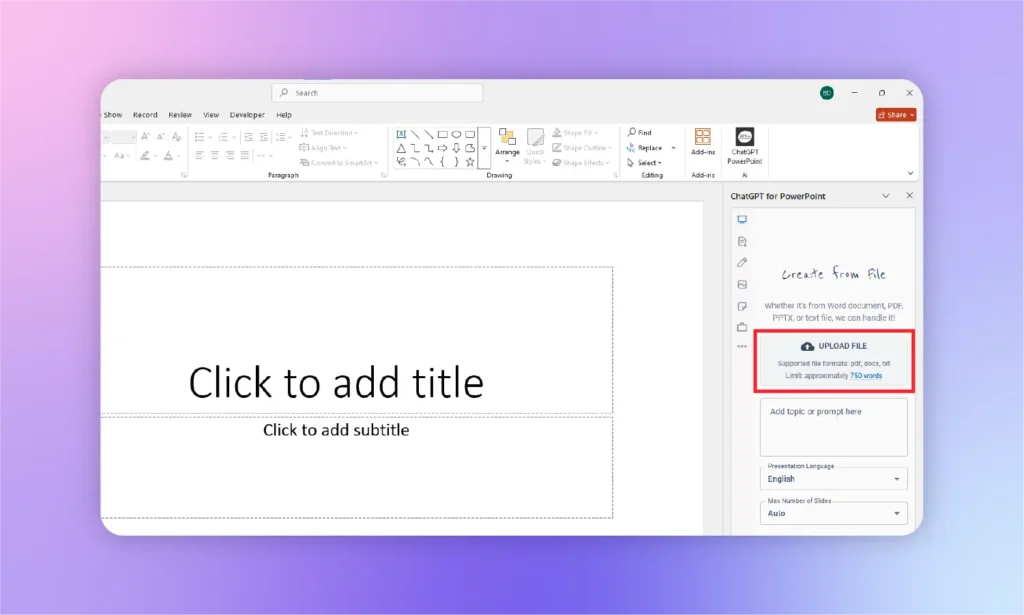The height and width of the screenshot is (615, 1024).
Task: Select the five-point star shape
Action: 470,162
